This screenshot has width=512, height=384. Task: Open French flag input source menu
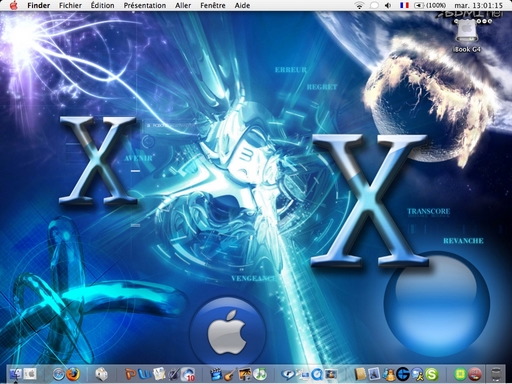tap(404, 5)
